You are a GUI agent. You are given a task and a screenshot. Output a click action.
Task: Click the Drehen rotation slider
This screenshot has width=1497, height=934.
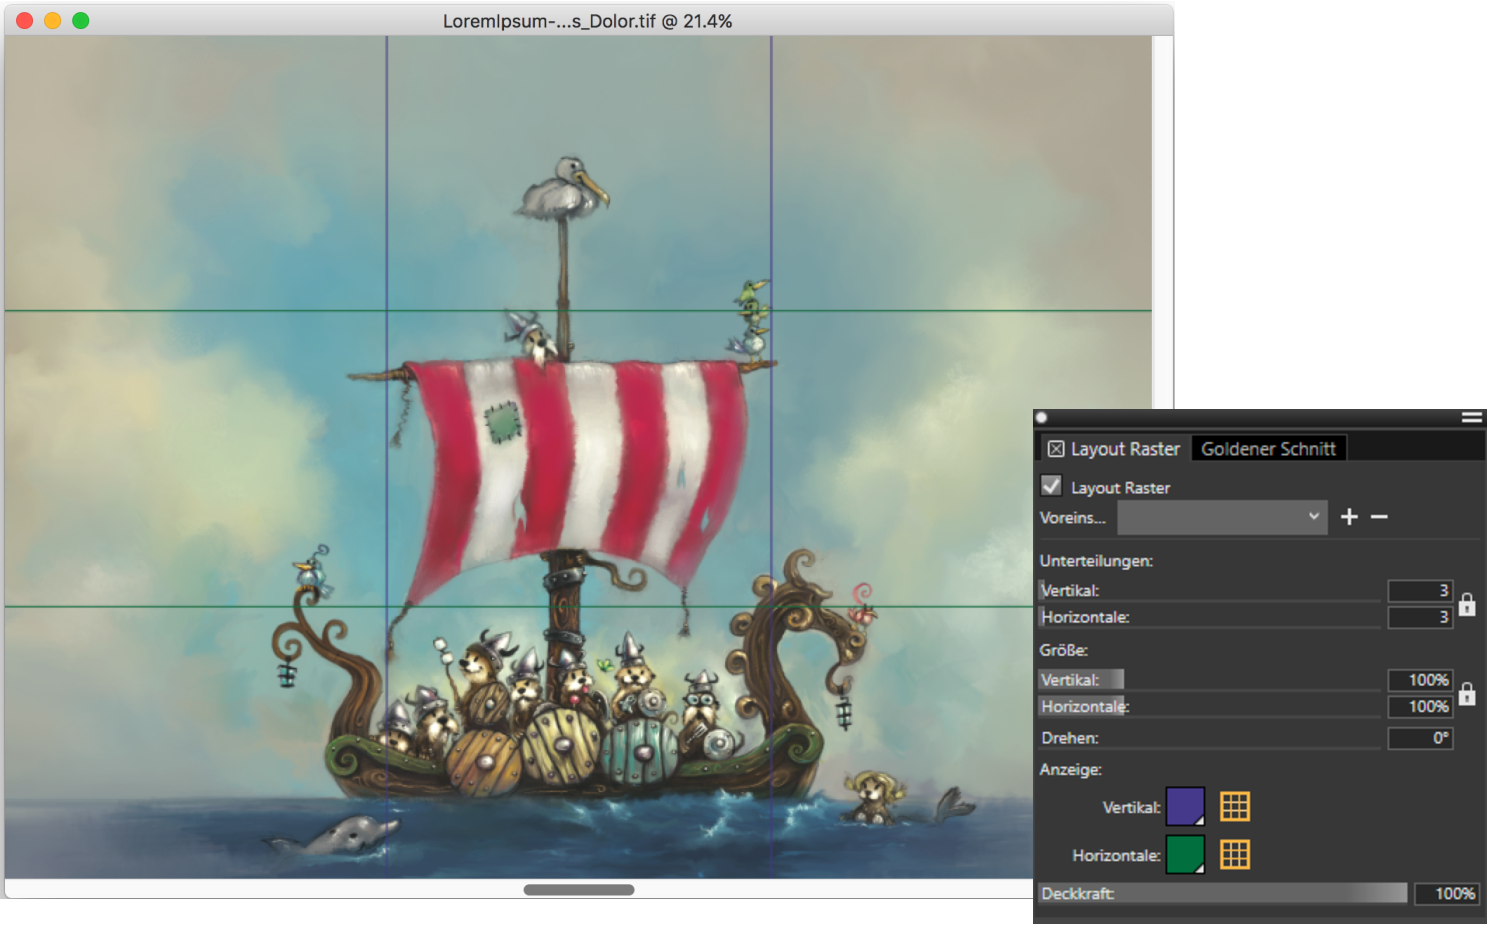(x=1210, y=739)
